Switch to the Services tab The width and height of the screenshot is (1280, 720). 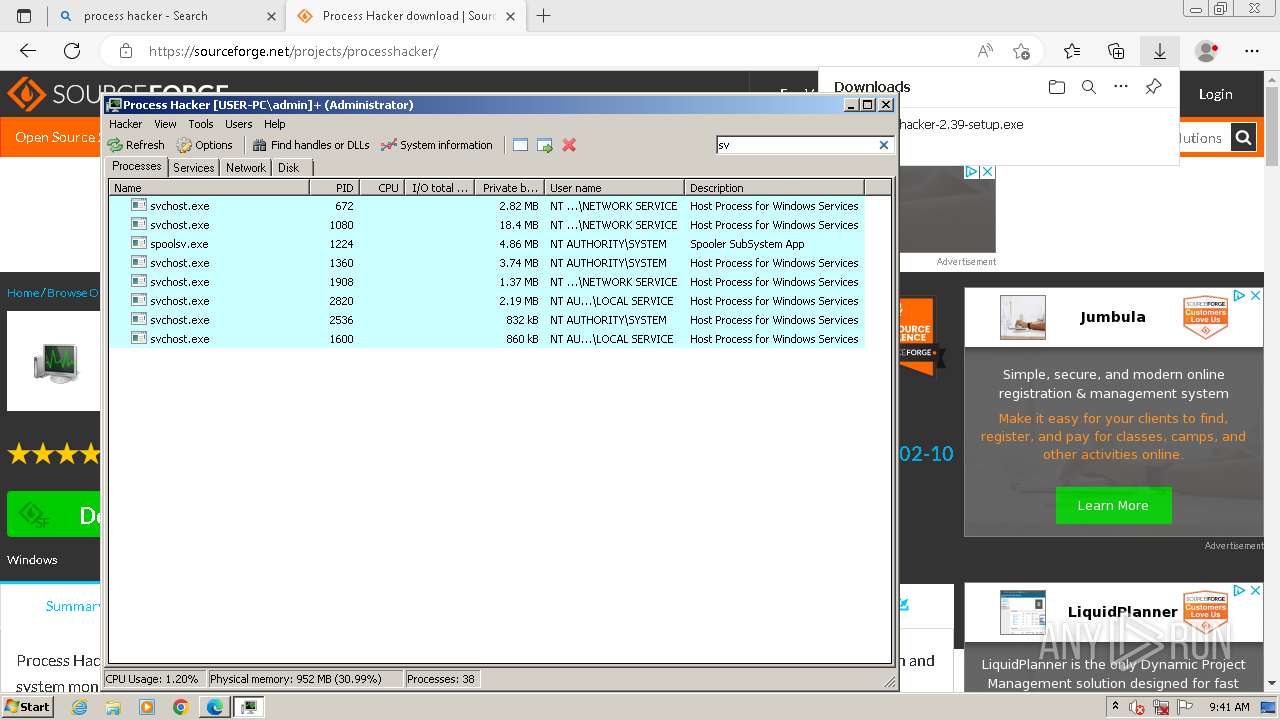194,168
